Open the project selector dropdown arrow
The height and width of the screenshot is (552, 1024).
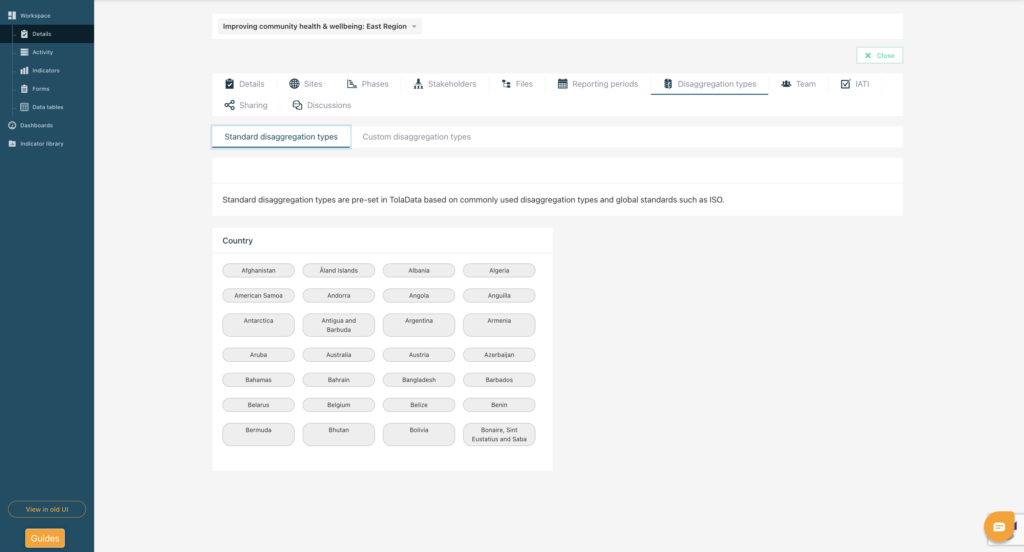pos(414,27)
